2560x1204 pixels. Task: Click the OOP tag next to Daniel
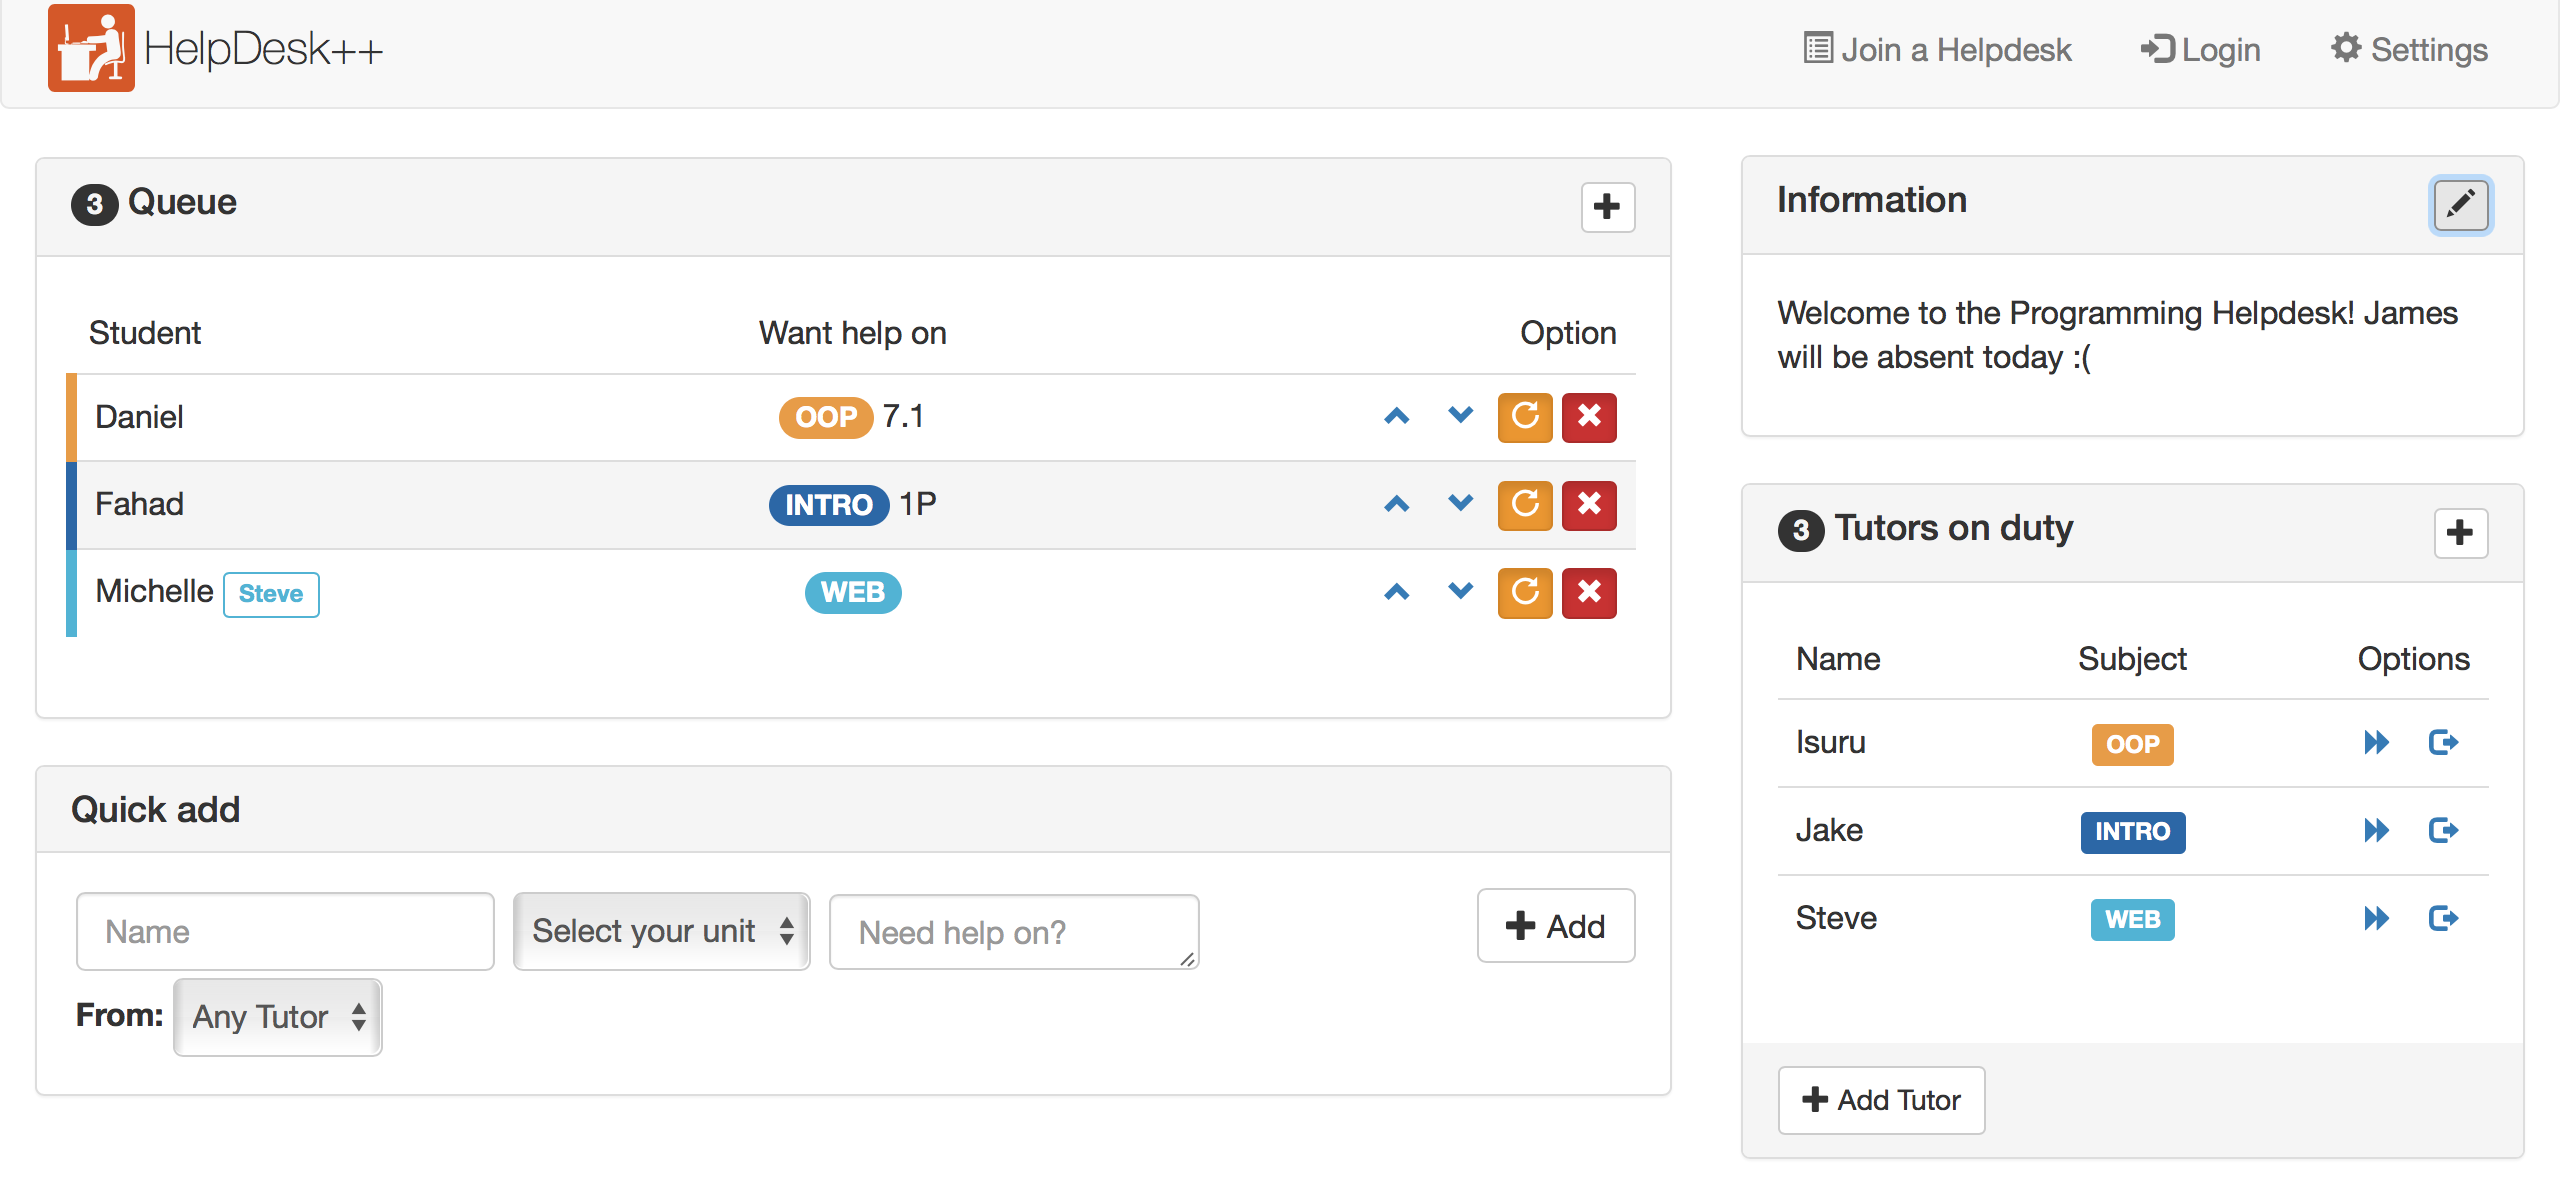pyautogui.click(x=825, y=417)
